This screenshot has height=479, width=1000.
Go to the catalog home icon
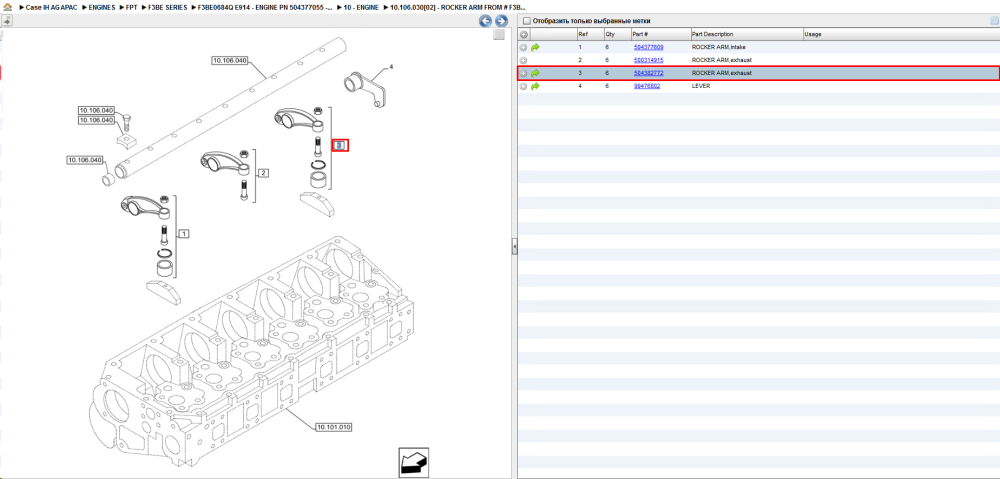click(x=8, y=7)
